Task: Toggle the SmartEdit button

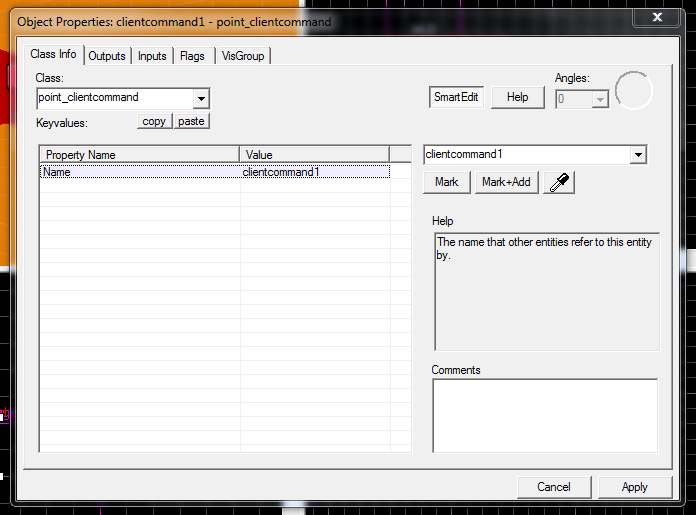Action: pos(456,97)
